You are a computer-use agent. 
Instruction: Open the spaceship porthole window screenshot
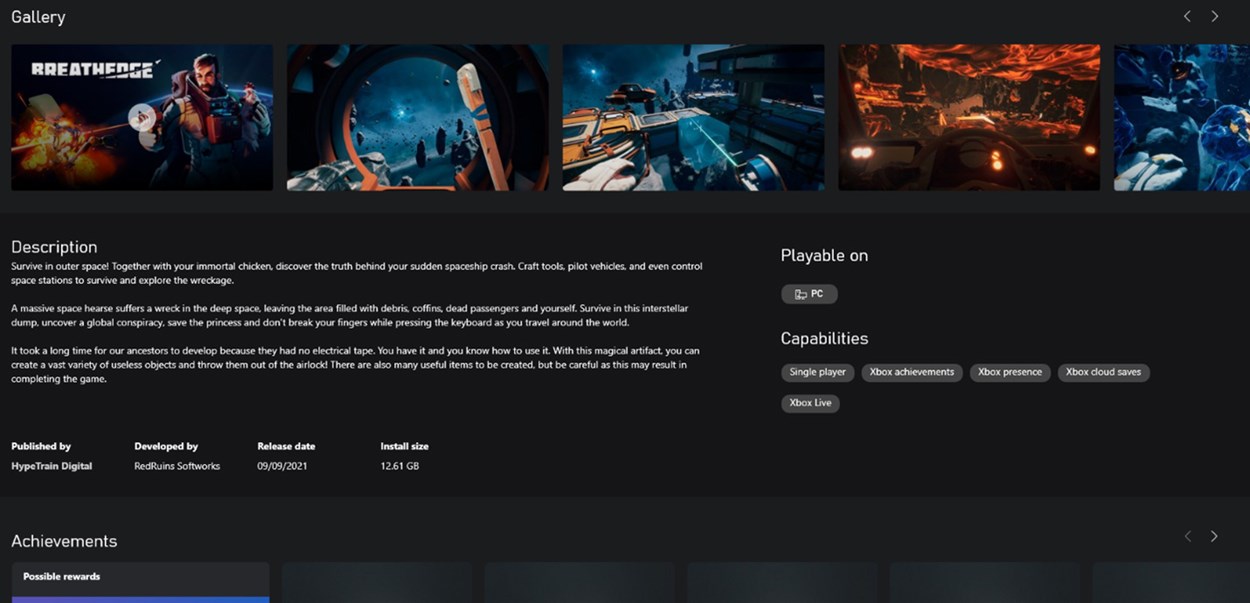(x=418, y=117)
